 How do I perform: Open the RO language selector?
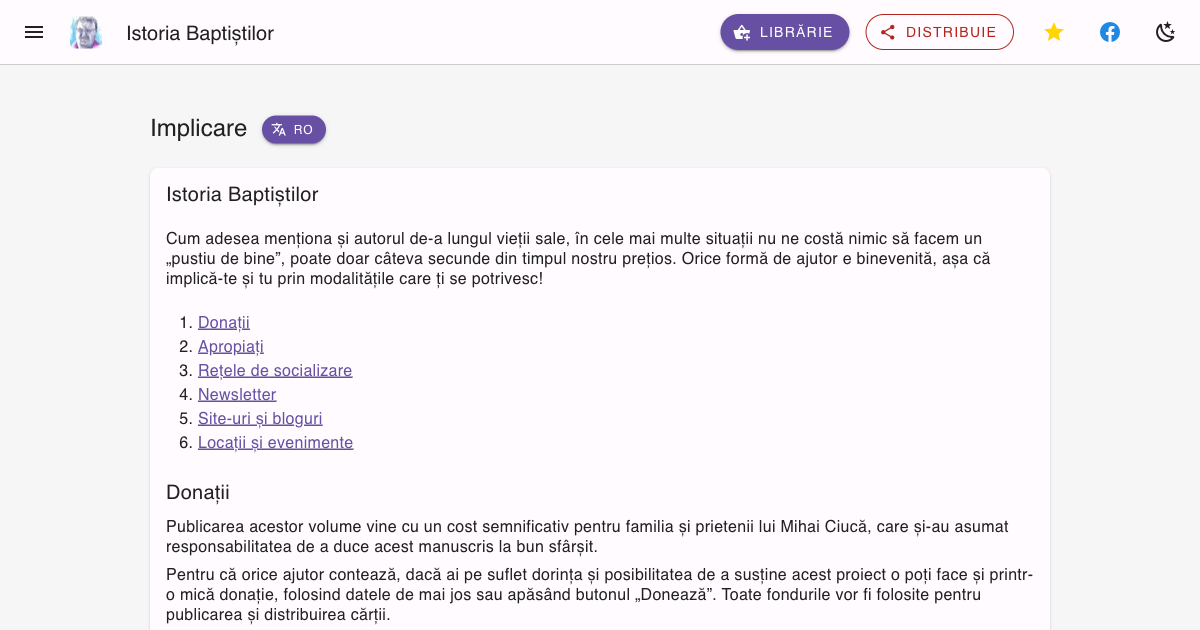[x=294, y=130]
